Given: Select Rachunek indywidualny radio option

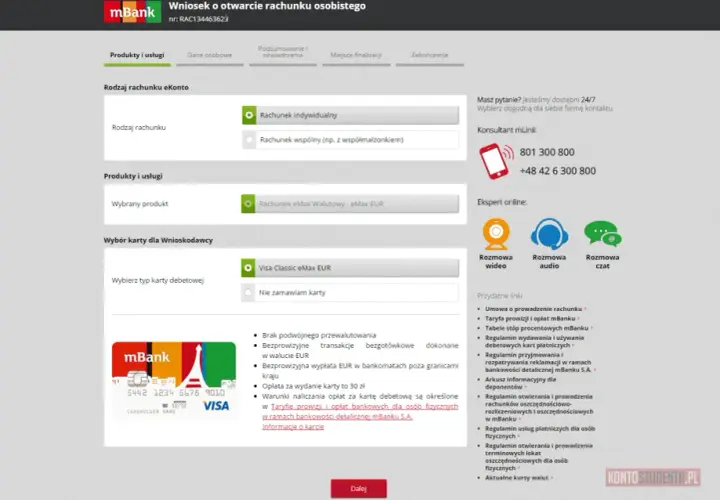Looking at the screenshot, I should tap(350, 115).
